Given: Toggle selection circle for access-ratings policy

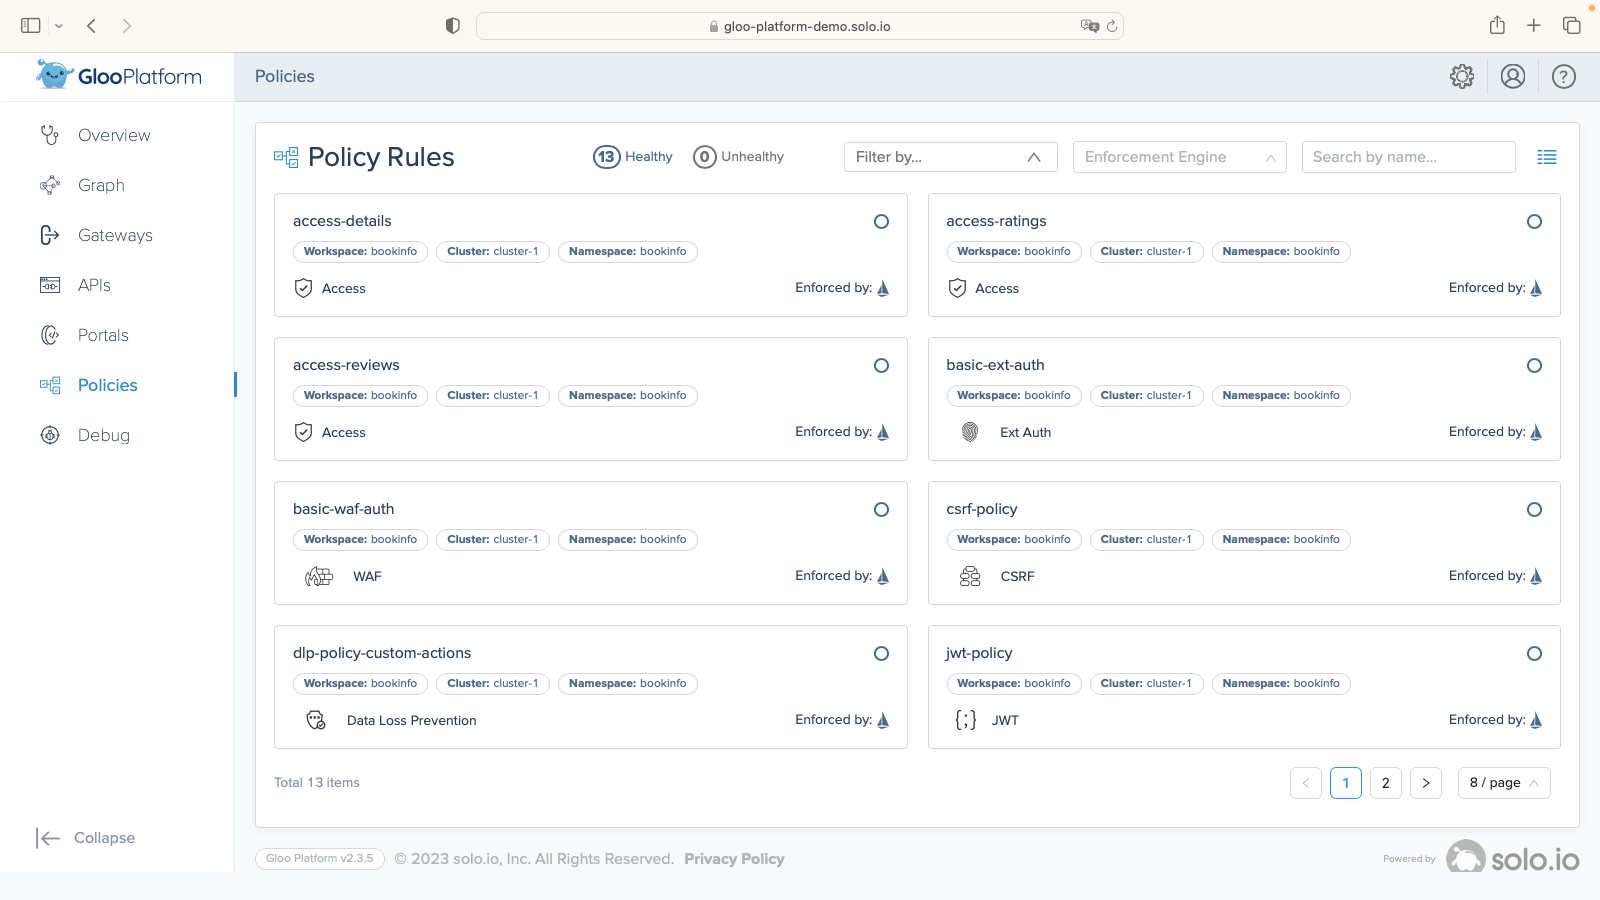Looking at the screenshot, I should pos(1535,221).
